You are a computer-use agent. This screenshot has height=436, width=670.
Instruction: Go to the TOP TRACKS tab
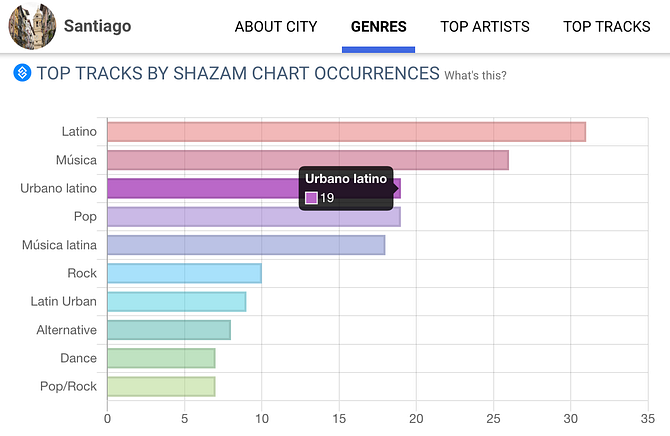click(606, 27)
